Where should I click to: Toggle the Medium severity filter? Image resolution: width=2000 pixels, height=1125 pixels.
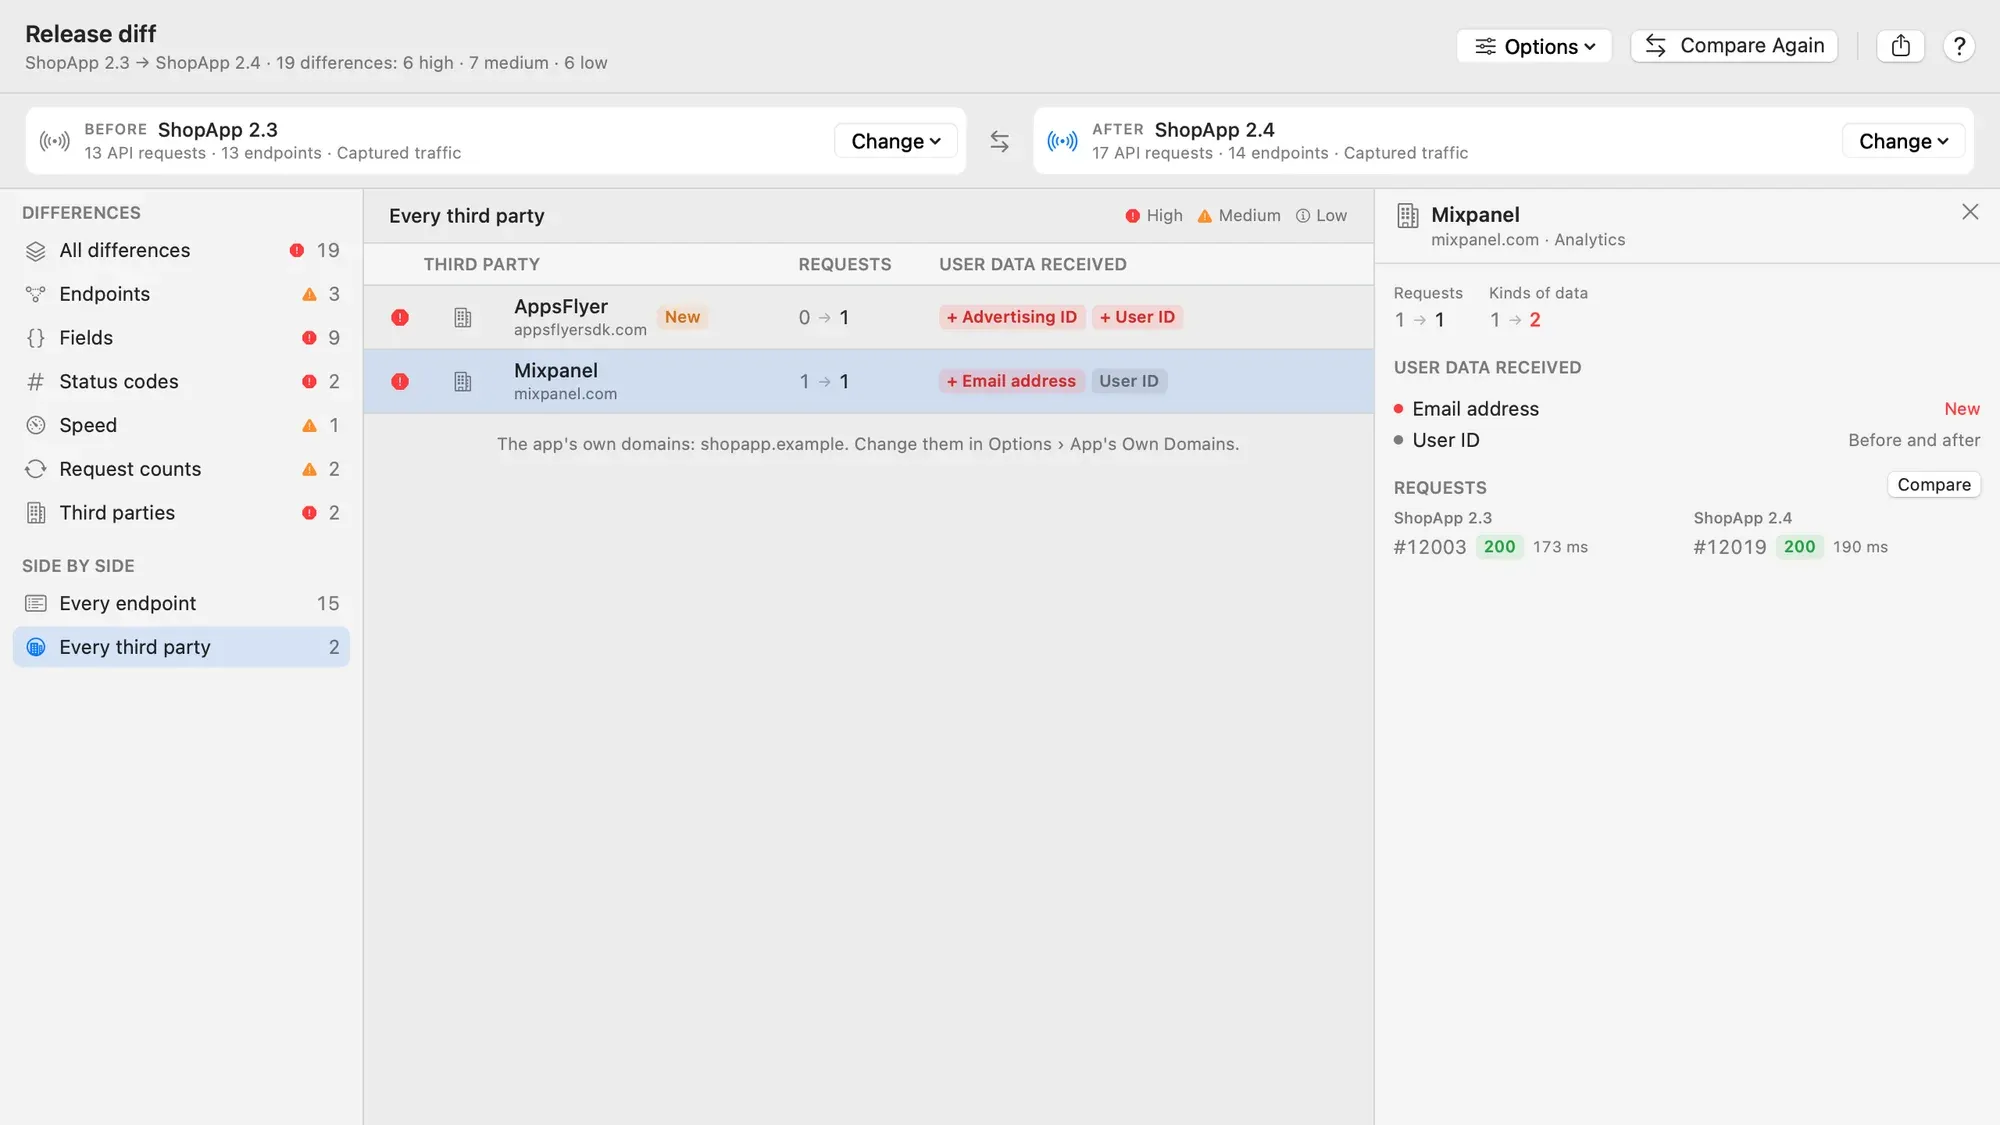(1238, 216)
